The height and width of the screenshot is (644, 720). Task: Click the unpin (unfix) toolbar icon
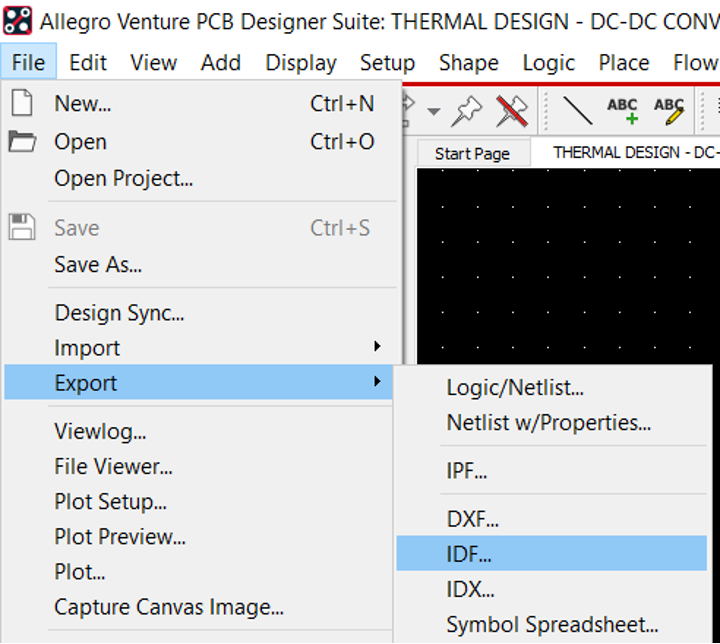[x=512, y=110]
